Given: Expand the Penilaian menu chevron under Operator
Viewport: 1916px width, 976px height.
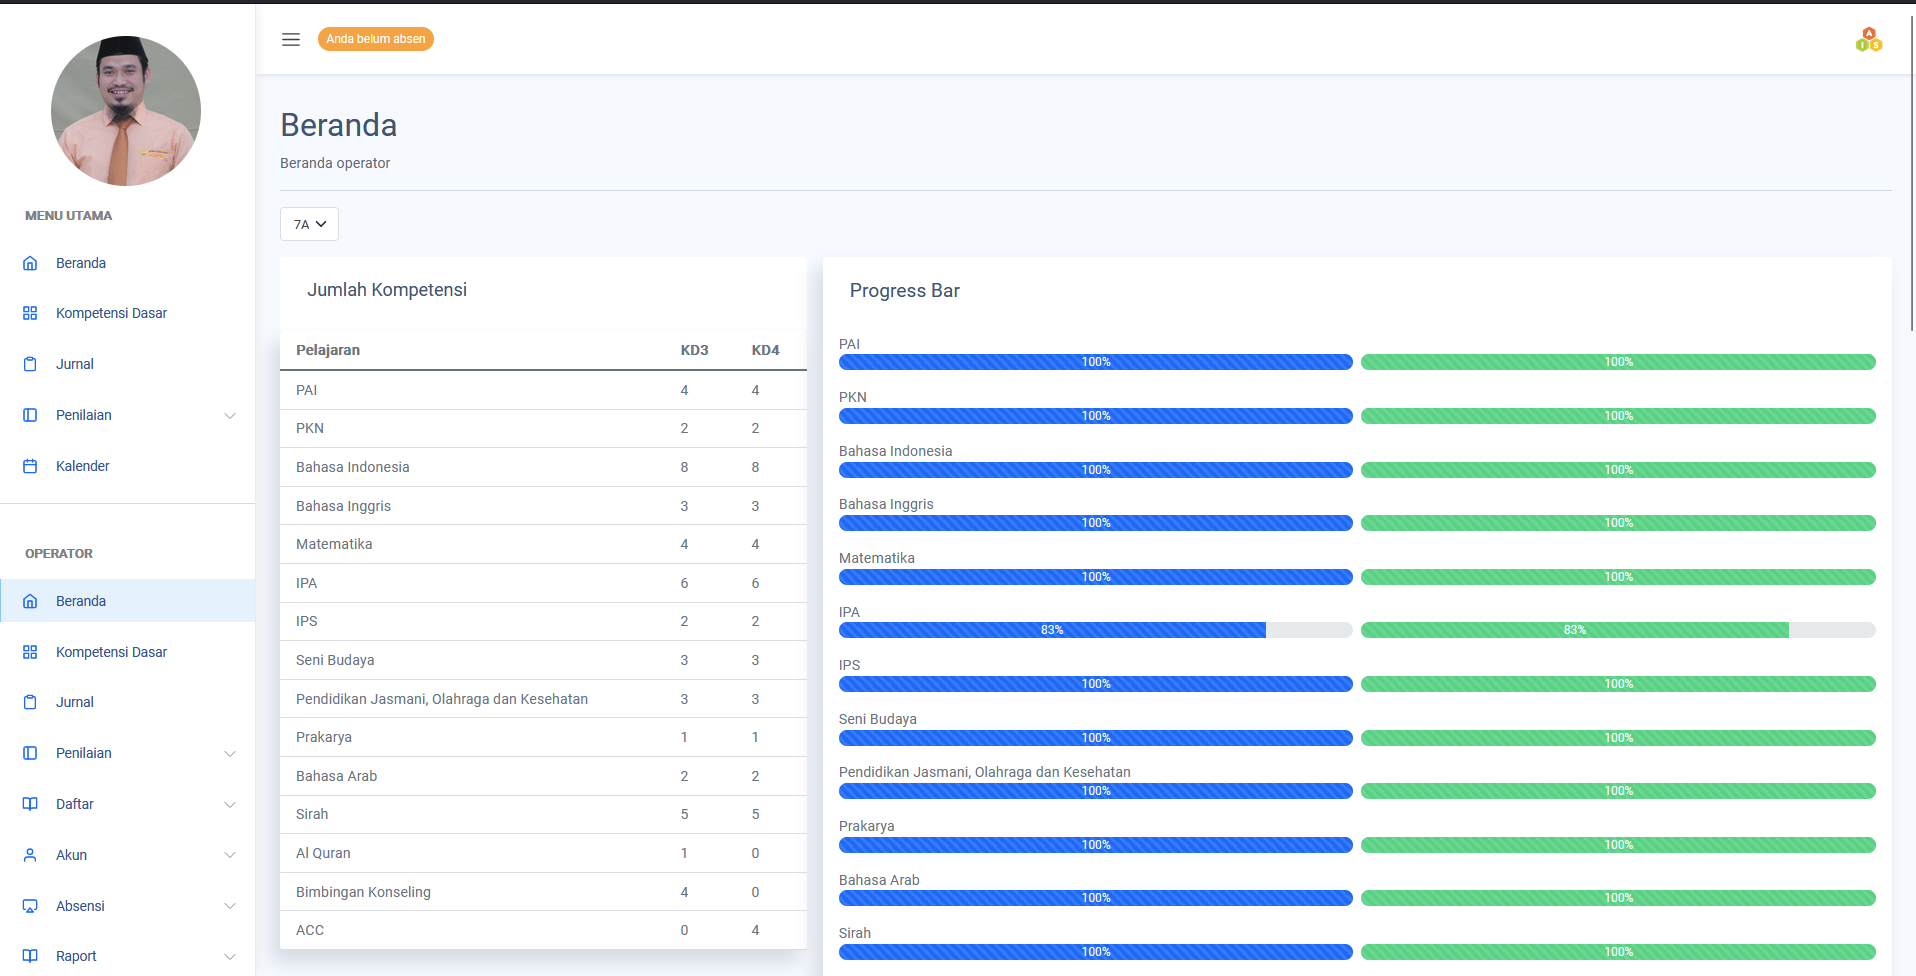Looking at the screenshot, I should point(231,753).
